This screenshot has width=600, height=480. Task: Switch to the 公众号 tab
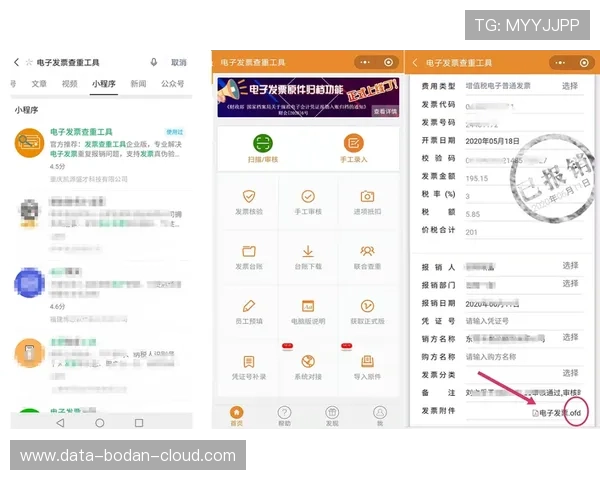pyautogui.click(x=173, y=83)
